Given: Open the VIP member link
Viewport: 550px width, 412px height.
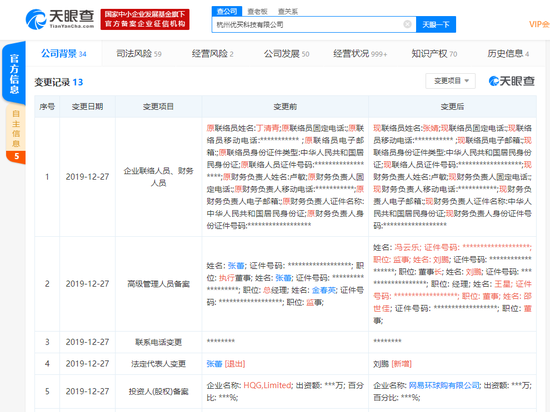Looking at the screenshot, I should 539,24.
